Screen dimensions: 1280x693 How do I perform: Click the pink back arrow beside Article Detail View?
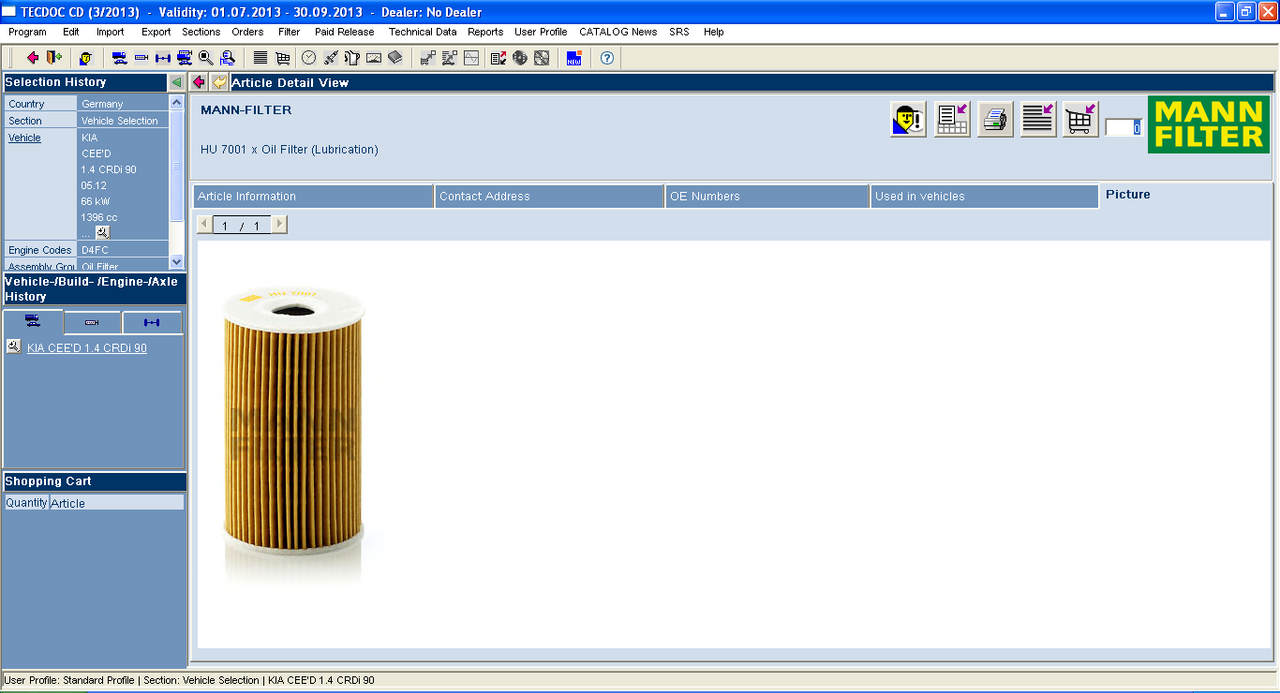(199, 82)
